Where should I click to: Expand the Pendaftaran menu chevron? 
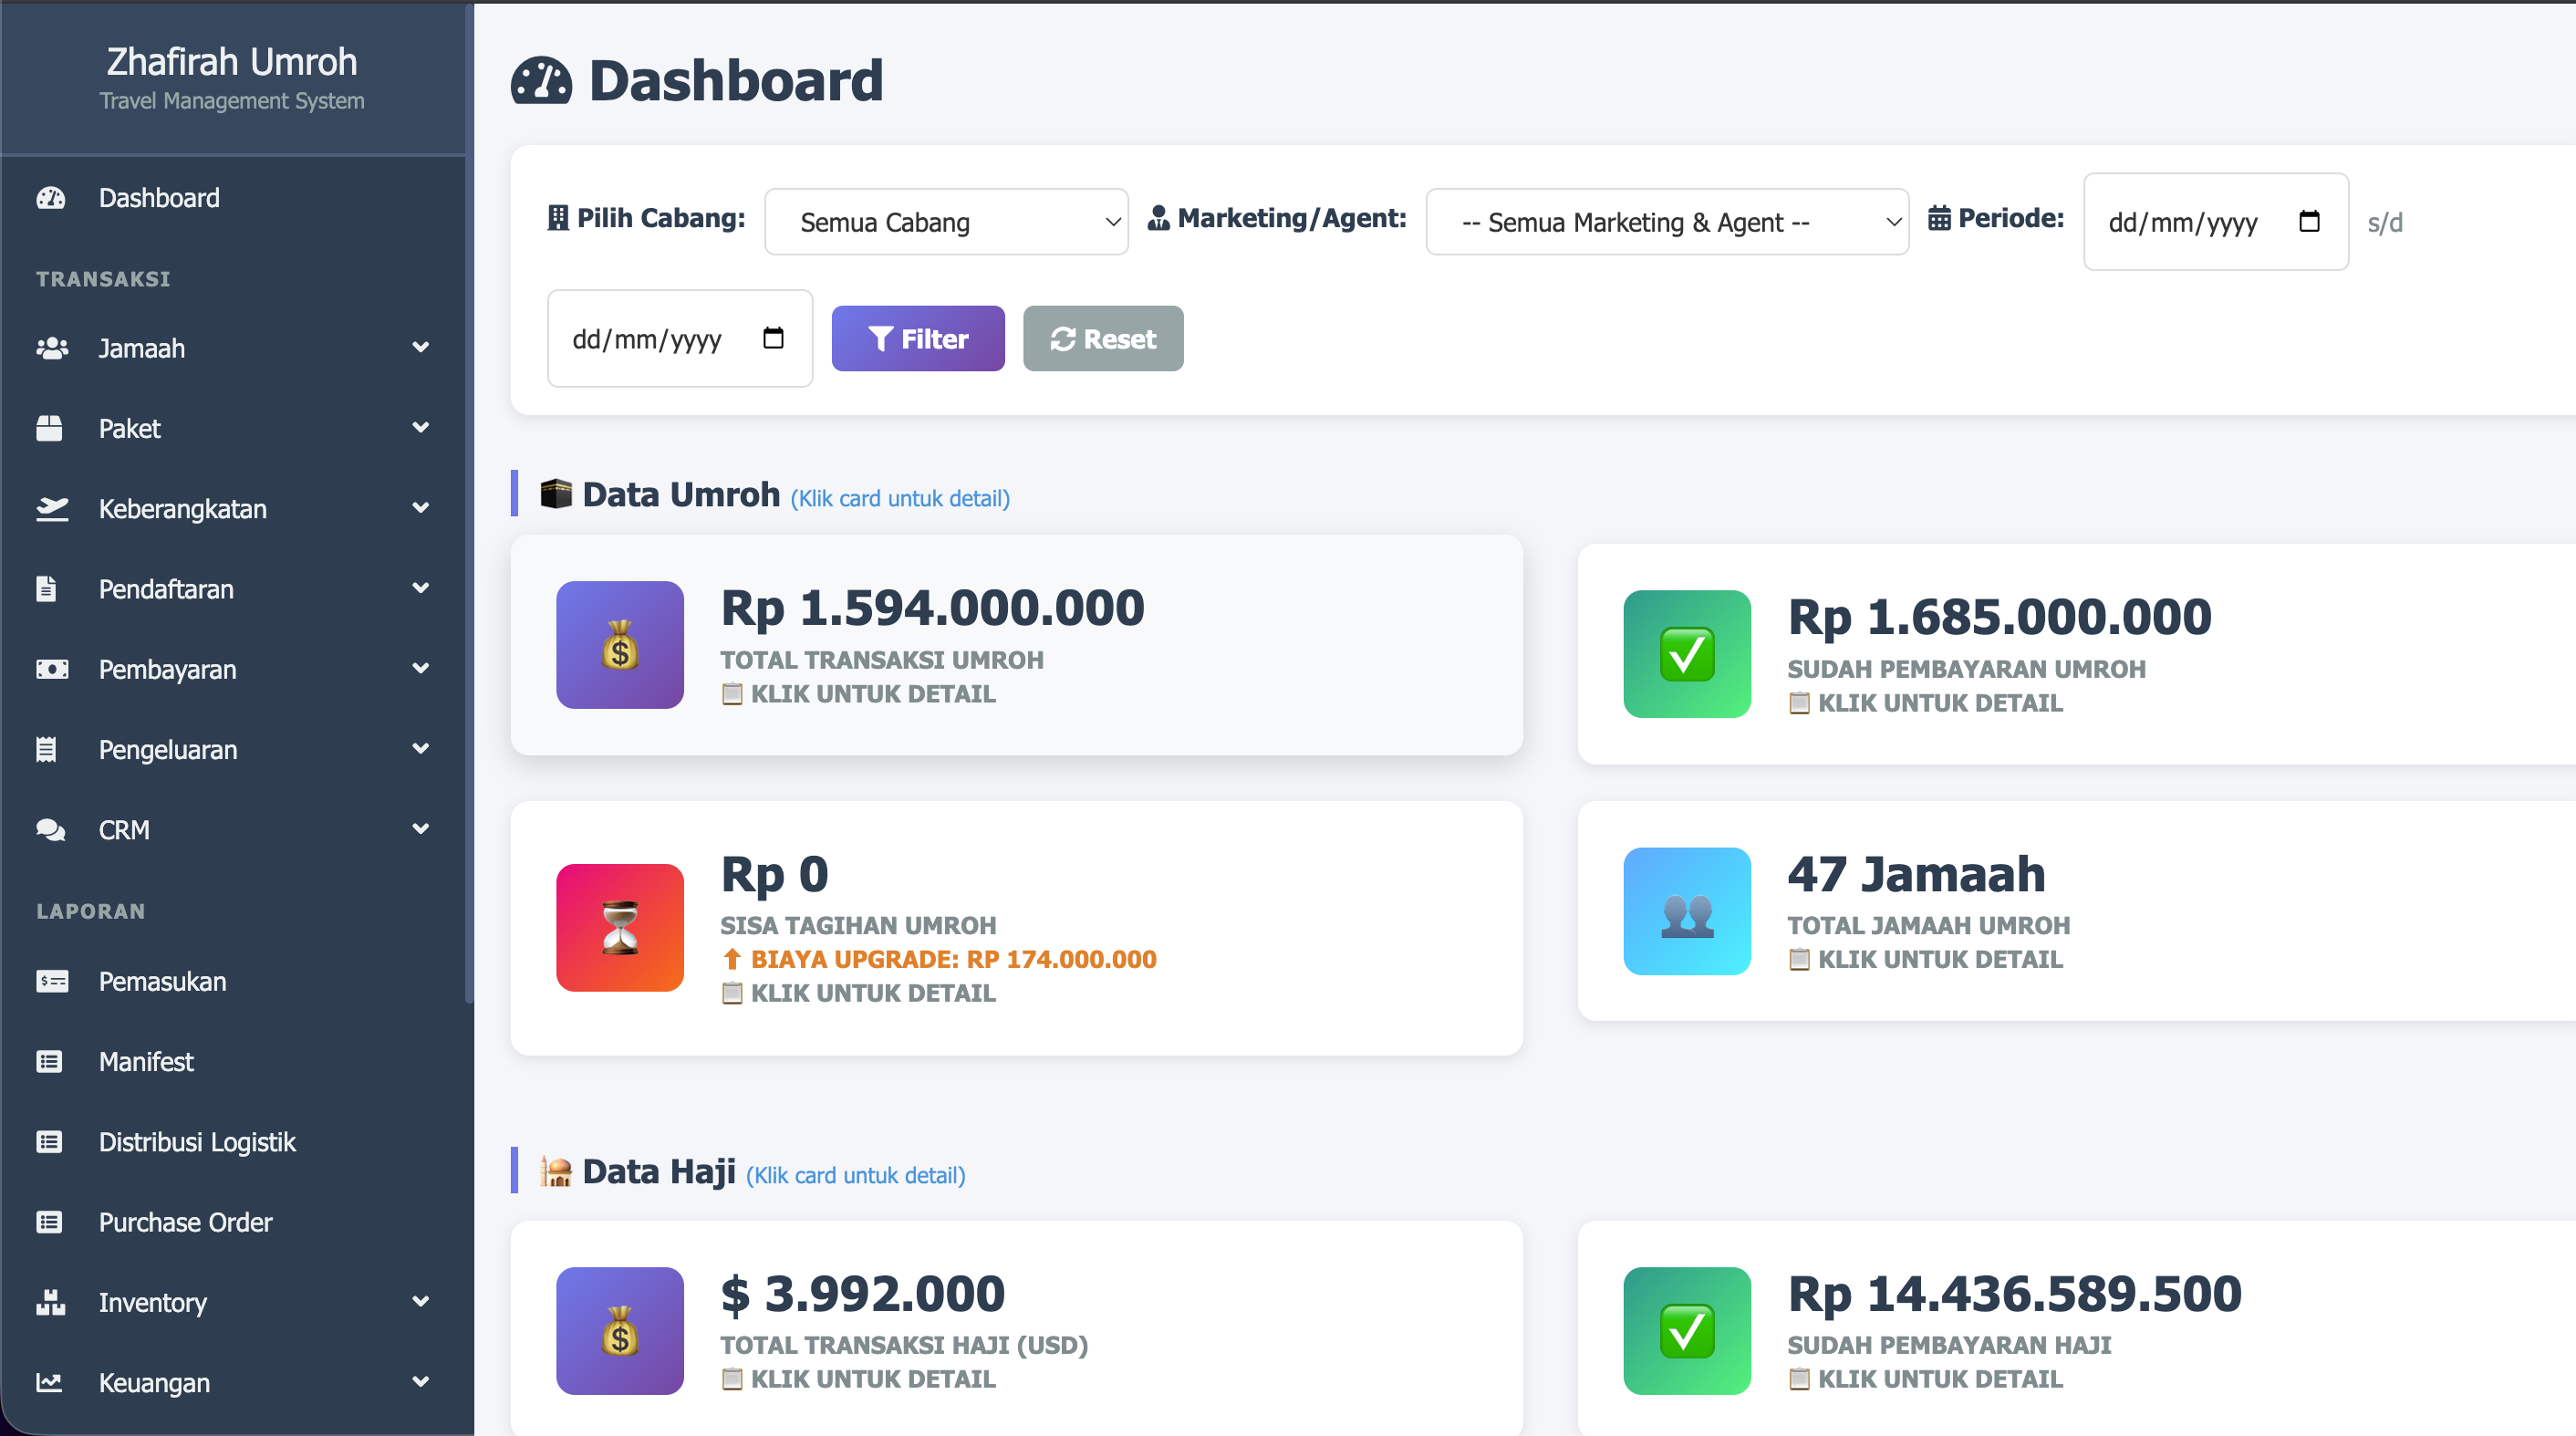tap(421, 589)
